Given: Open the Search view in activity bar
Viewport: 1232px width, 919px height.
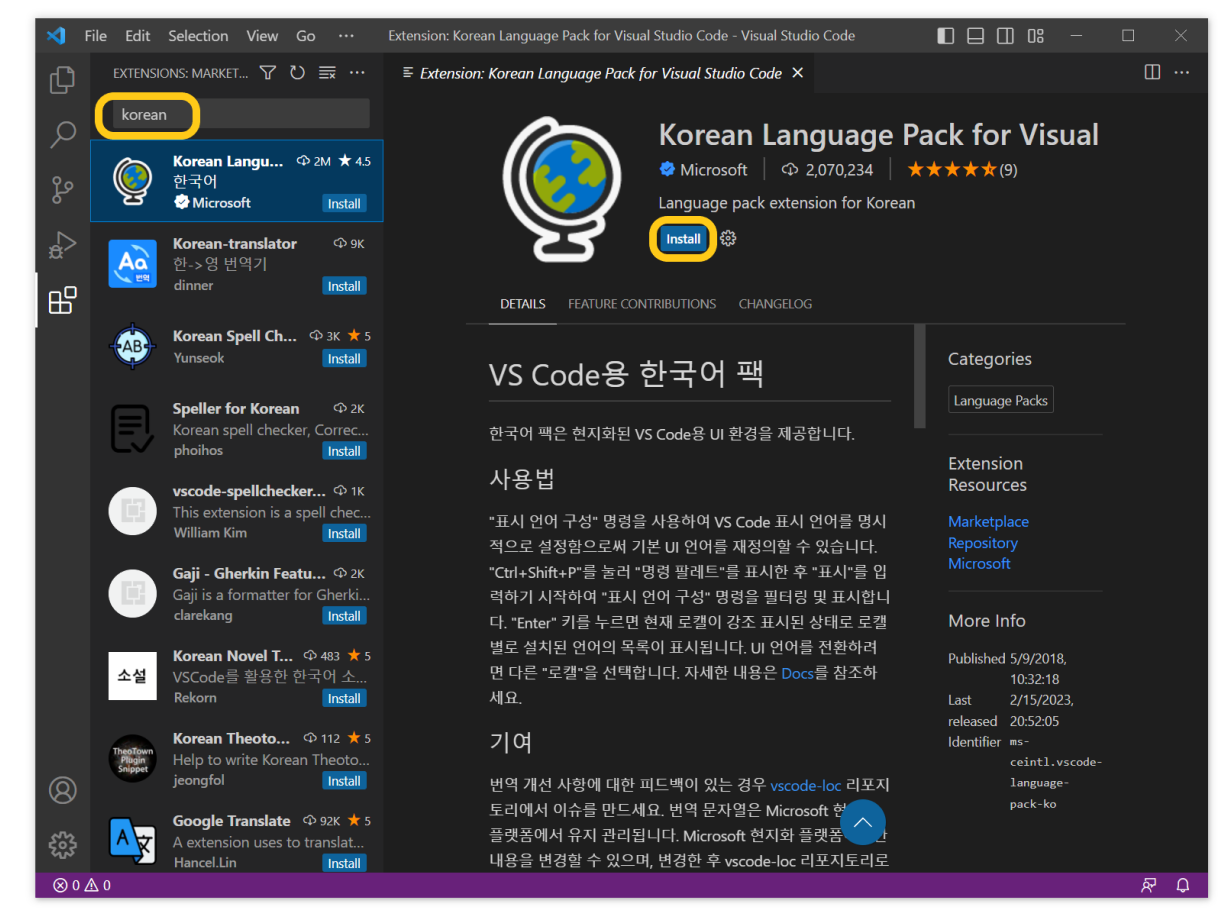Looking at the screenshot, I should tap(62, 134).
